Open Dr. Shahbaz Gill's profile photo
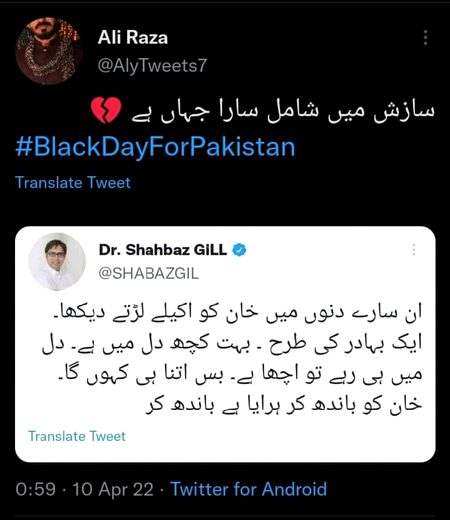The image size is (450, 520). coord(57,262)
